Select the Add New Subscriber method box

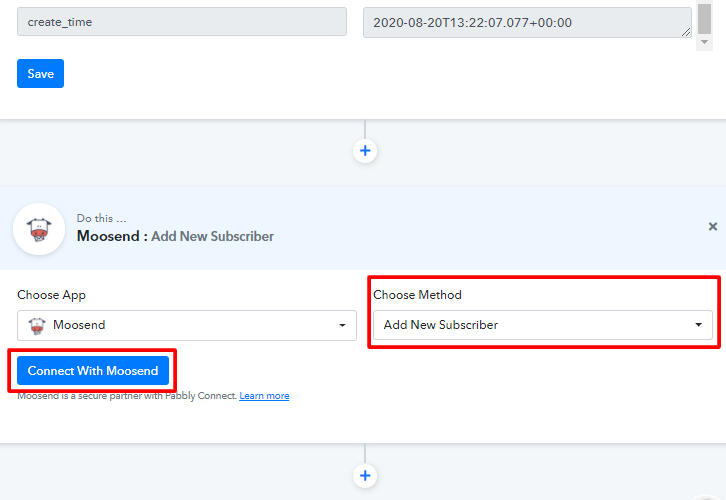(530, 325)
